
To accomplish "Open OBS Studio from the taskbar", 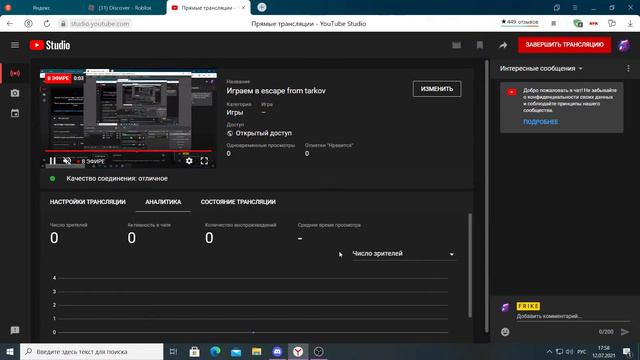I will [x=318, y=351].
